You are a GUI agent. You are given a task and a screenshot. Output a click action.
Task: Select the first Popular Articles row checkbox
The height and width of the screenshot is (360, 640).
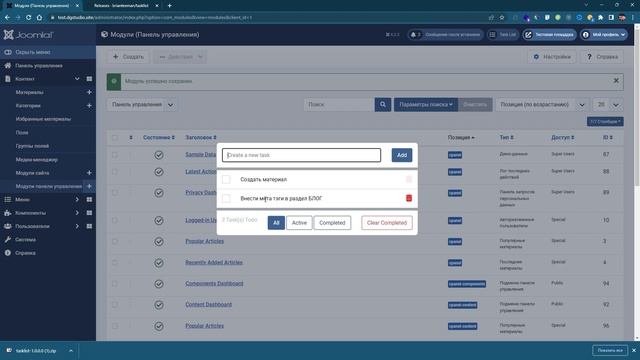pyautogui.click(x=115, y=241)
